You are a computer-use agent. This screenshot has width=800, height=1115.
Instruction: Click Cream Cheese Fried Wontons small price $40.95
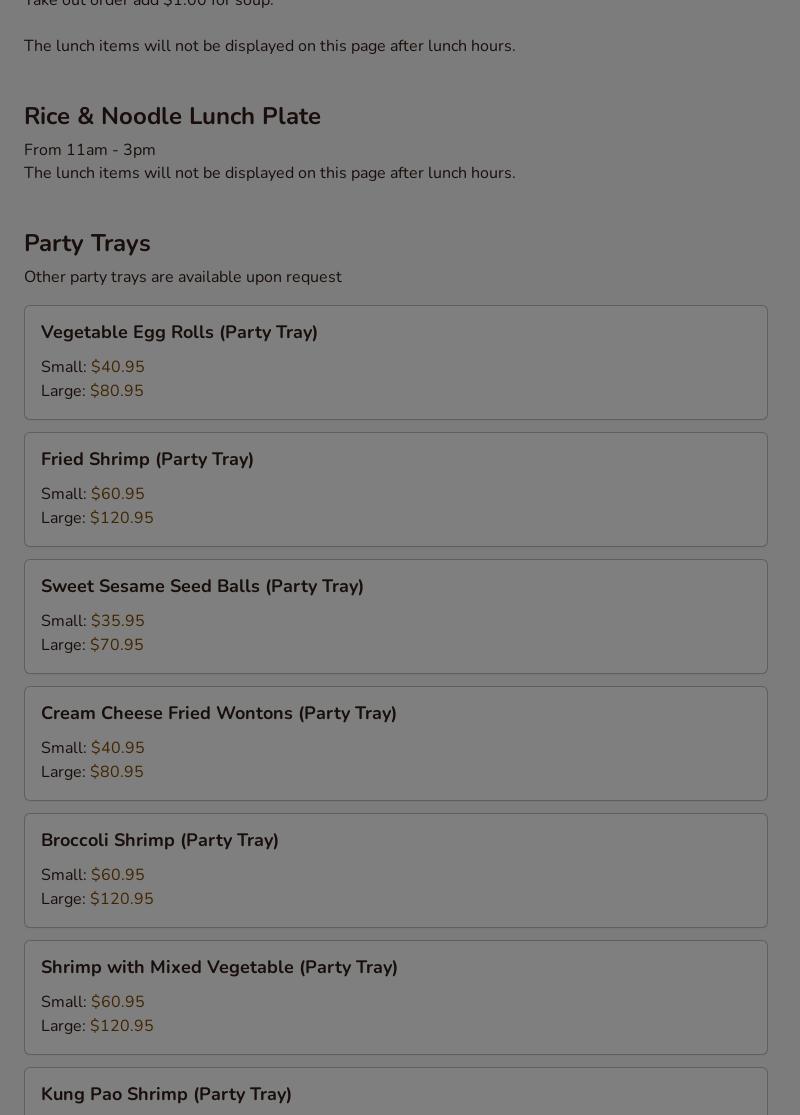pos(117,748)
